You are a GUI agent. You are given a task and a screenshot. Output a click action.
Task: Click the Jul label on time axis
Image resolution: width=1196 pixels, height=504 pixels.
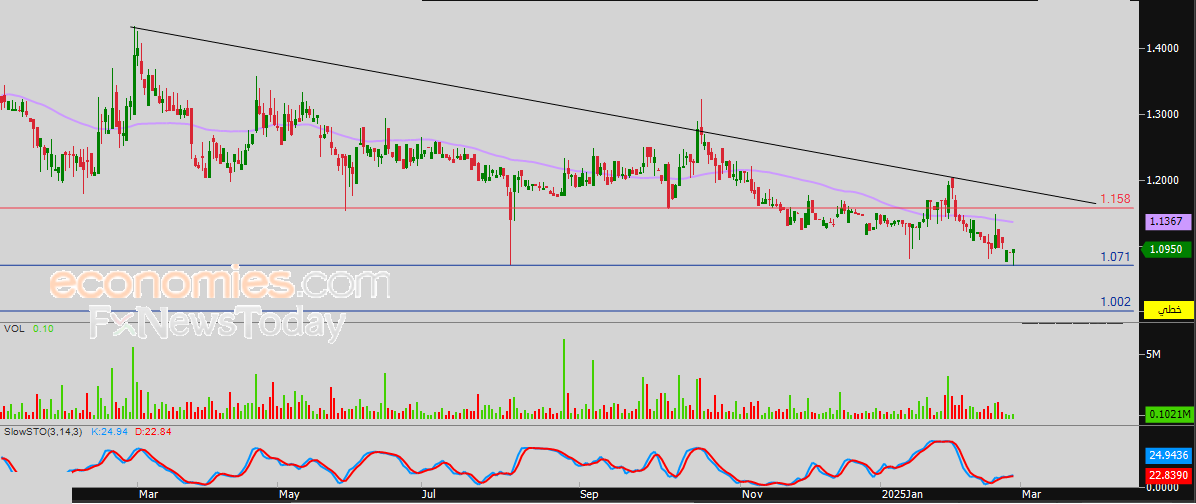(x=429, y=495)
